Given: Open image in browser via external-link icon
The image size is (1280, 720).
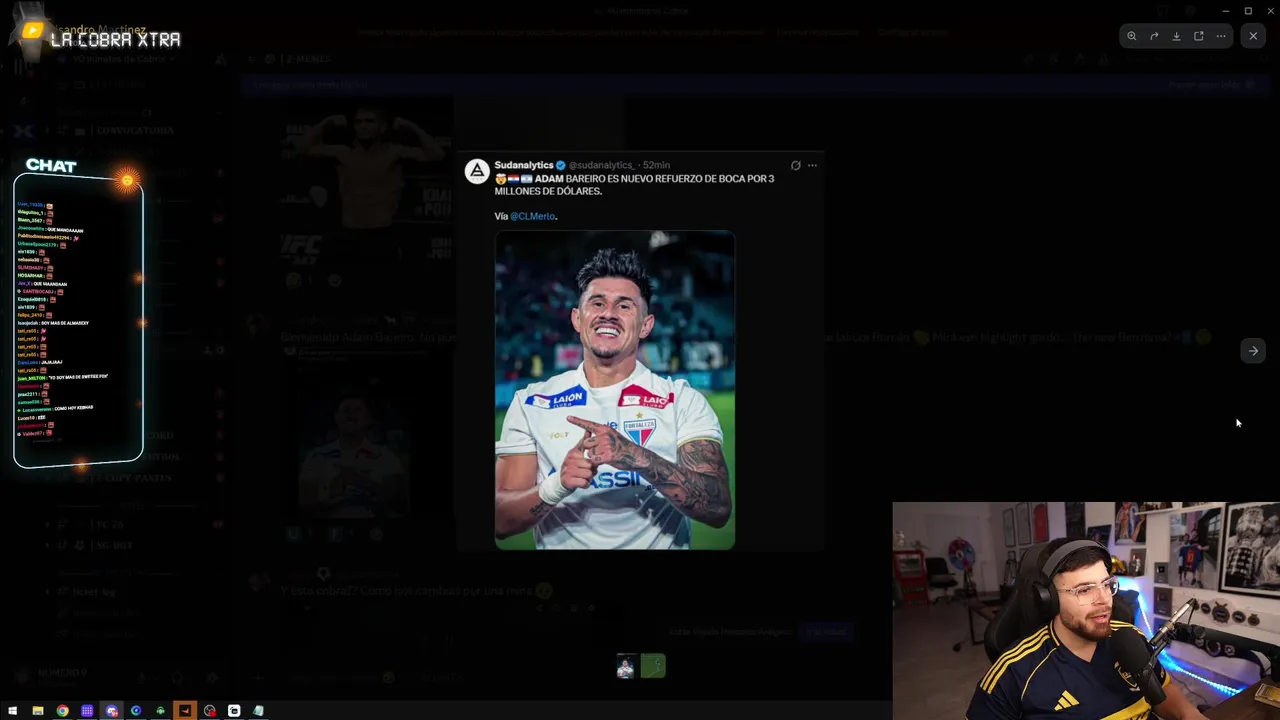Looking at the screenshot, I should pos(1198,36).
